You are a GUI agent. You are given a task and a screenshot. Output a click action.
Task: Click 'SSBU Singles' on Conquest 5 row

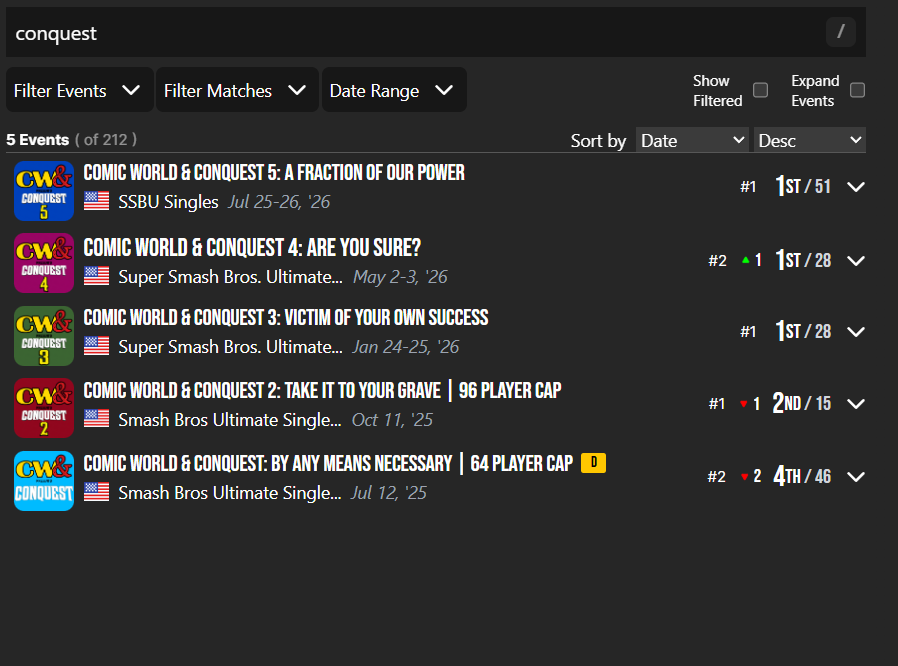point(168,202)
